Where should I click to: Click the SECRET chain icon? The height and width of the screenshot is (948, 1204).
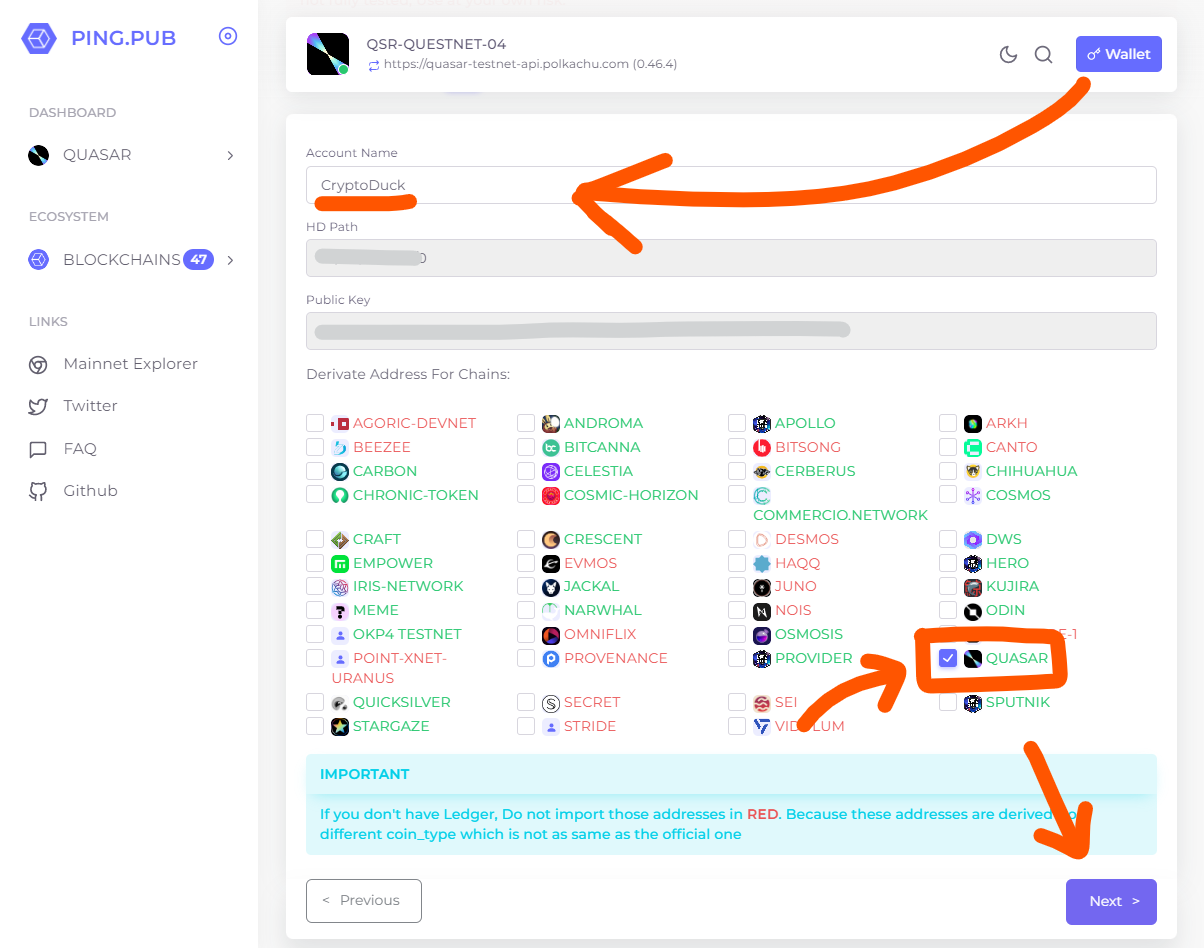click(550, 702)
